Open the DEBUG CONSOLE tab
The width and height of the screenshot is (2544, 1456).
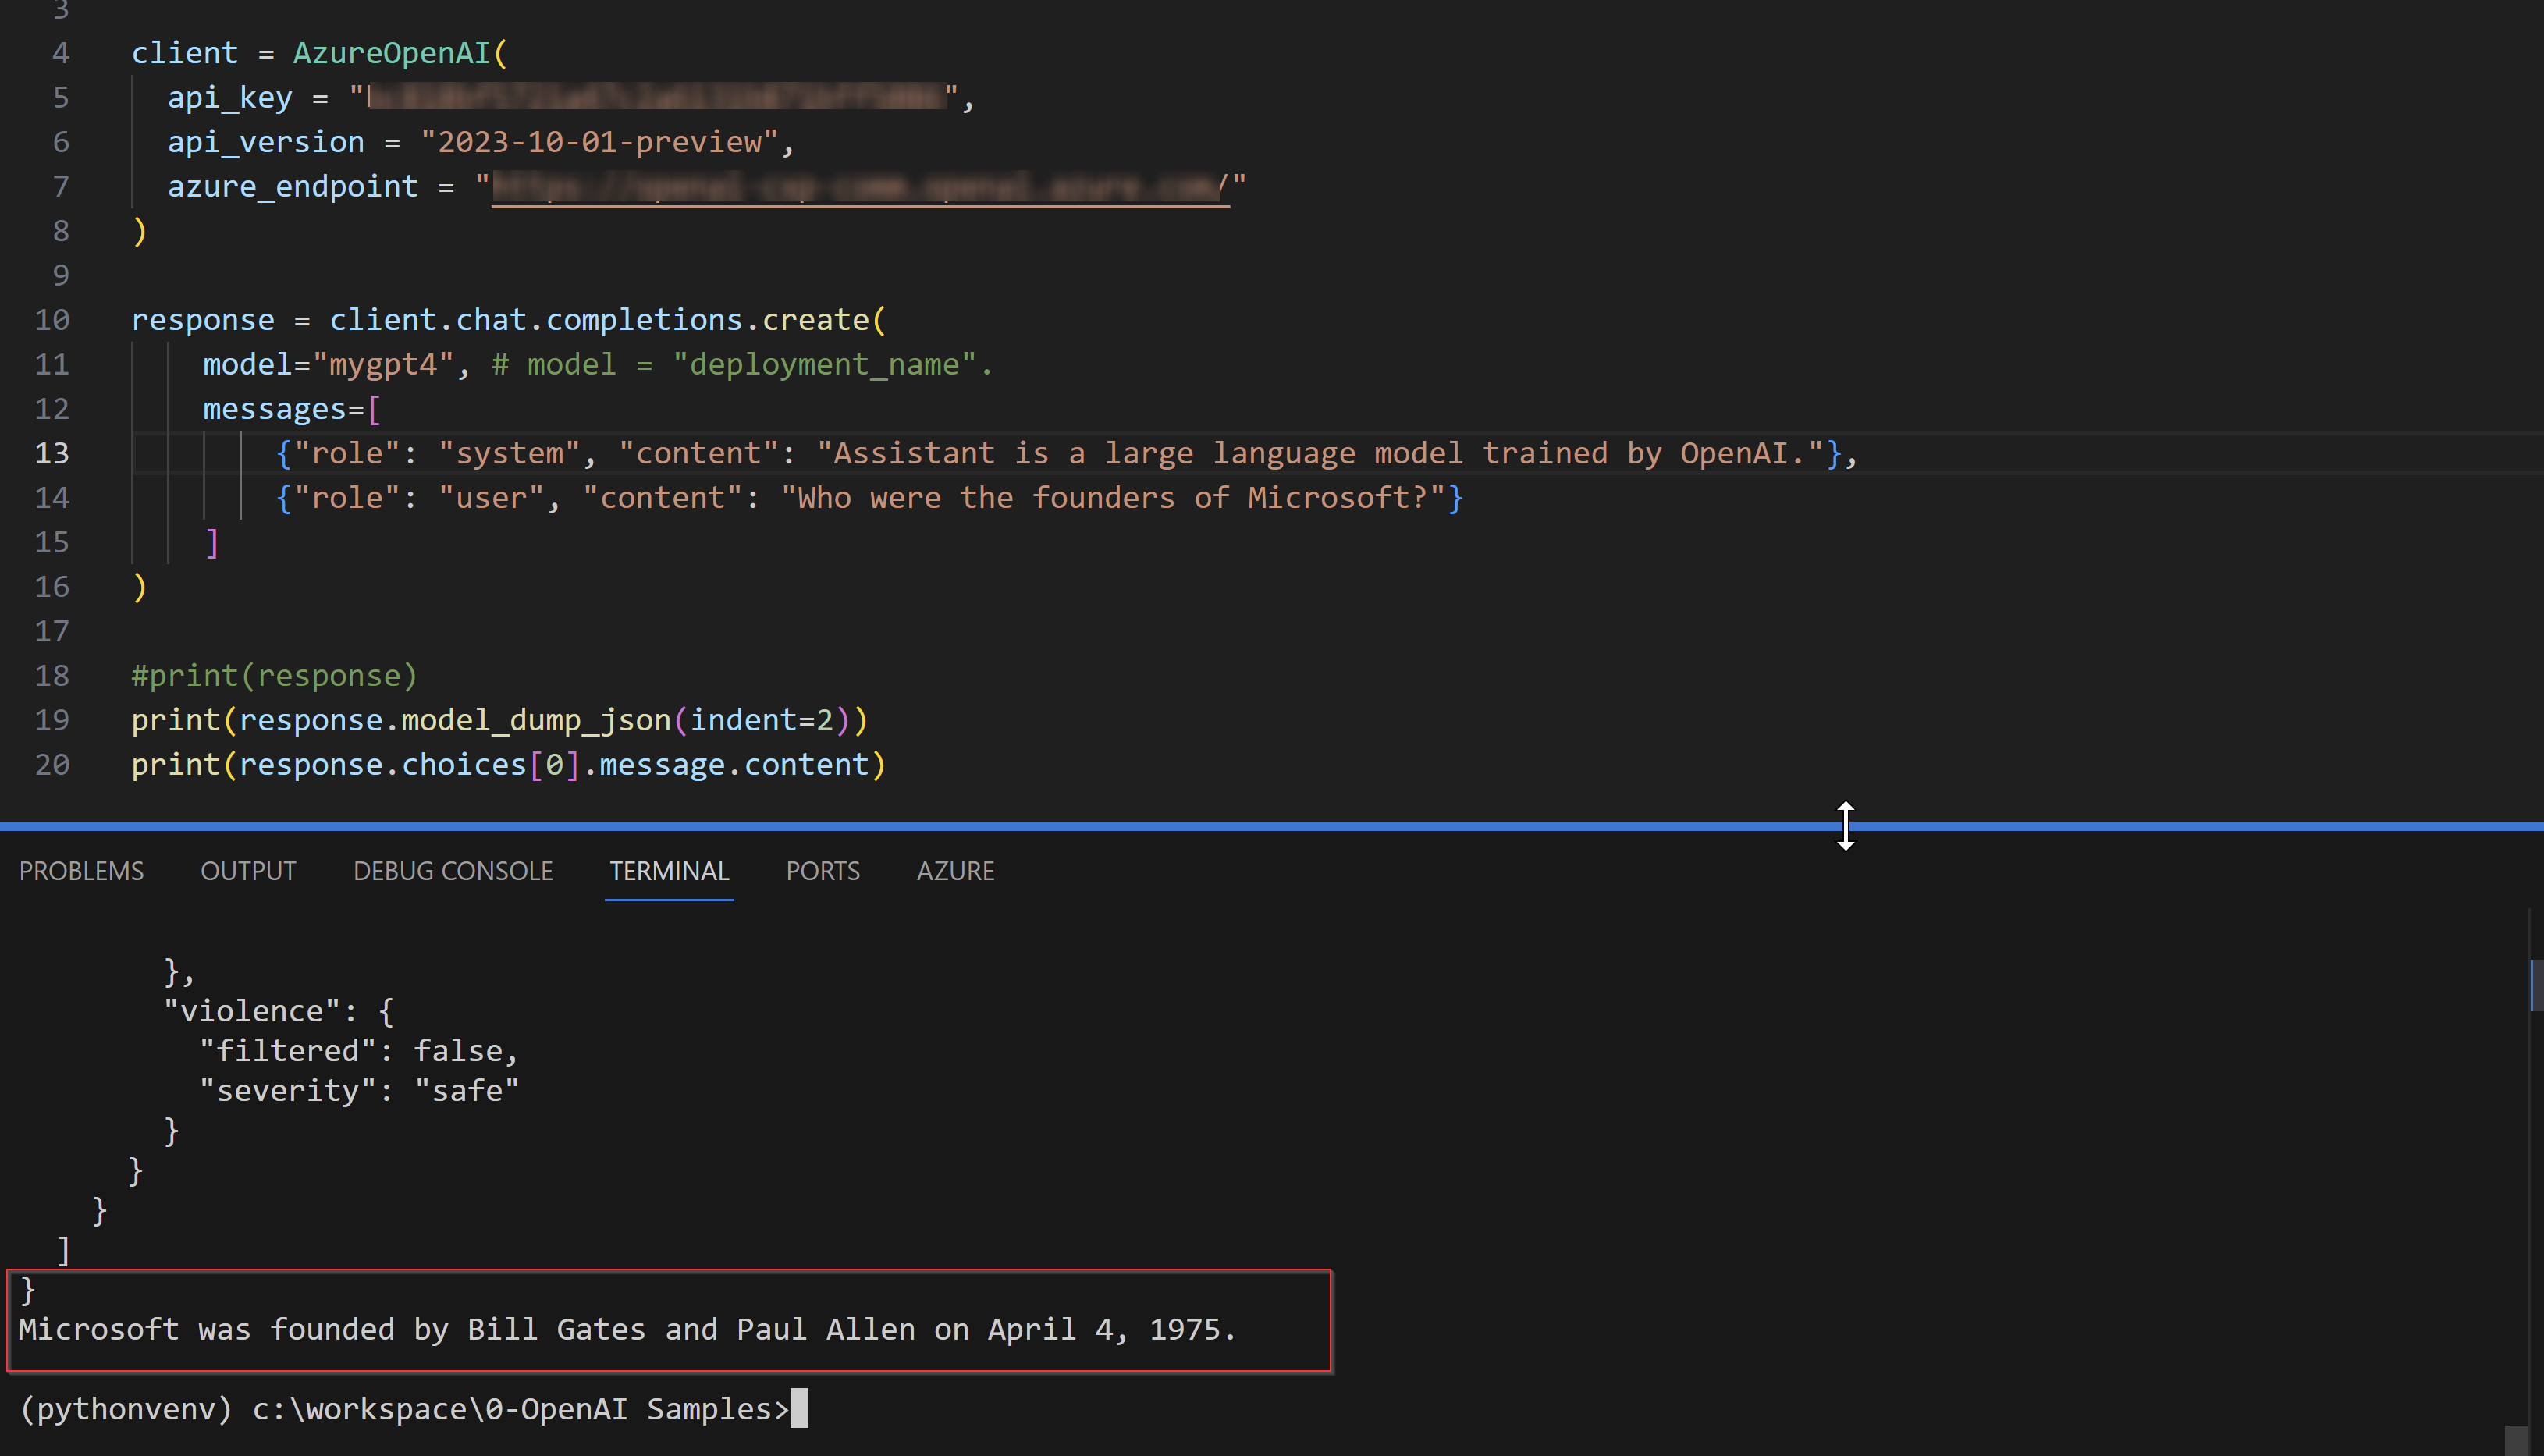pyautogui.click(x=453, y=871)
